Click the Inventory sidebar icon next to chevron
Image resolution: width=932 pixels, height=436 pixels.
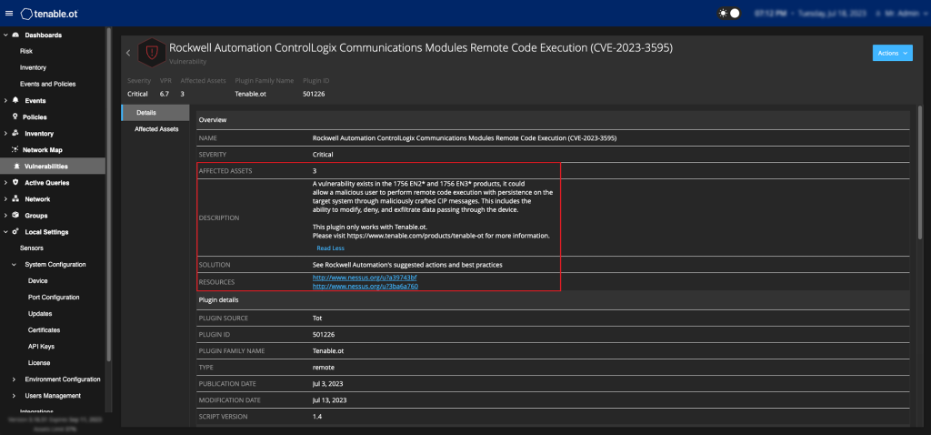(x=15, y=134)
